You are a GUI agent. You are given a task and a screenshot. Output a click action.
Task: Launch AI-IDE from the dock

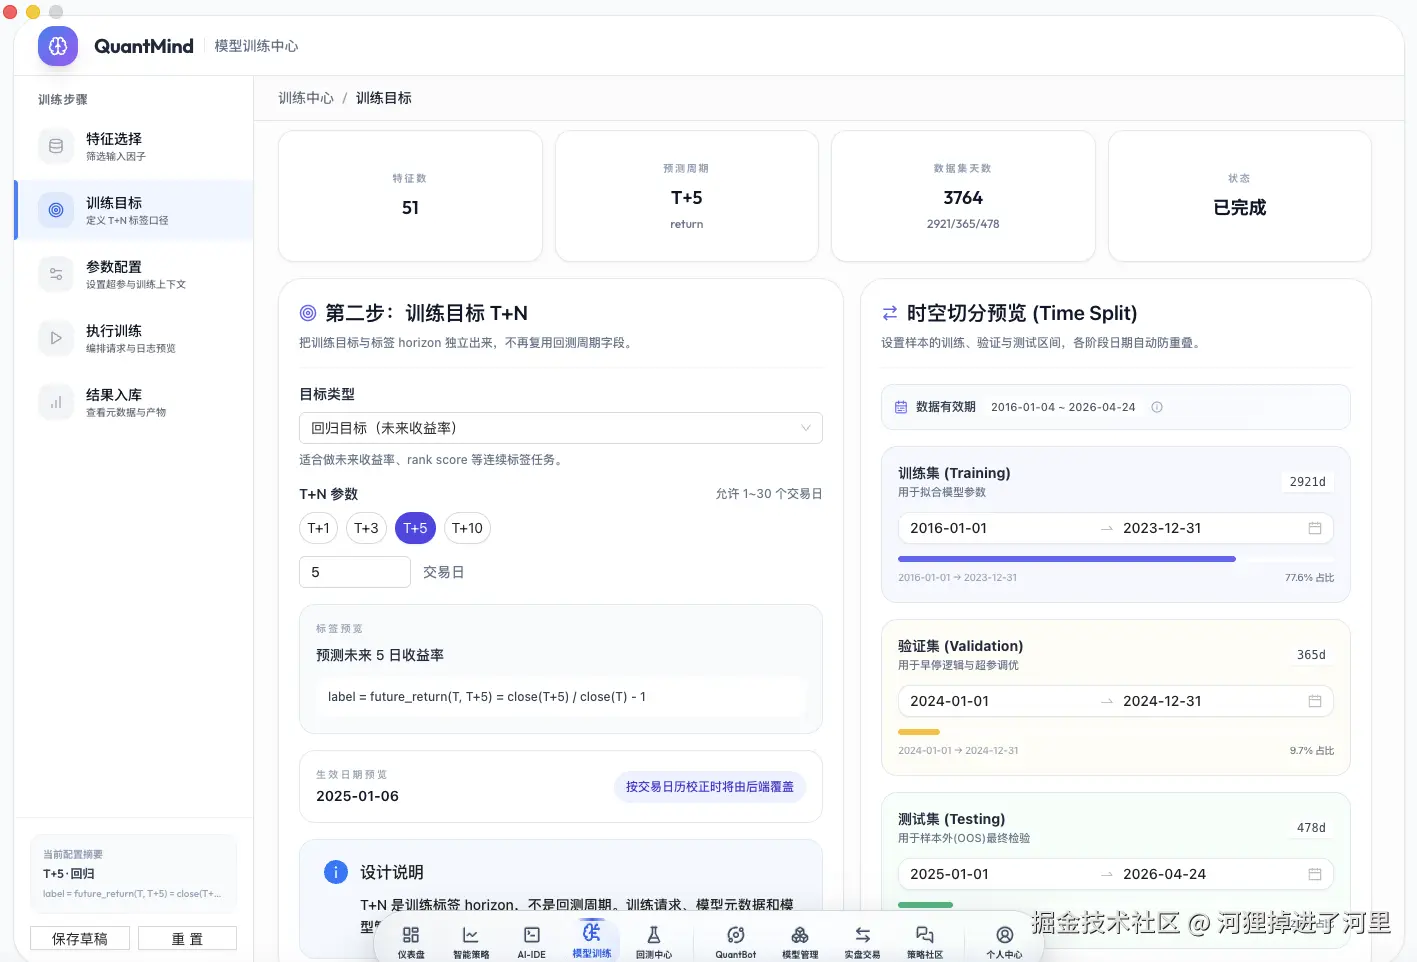532,940
